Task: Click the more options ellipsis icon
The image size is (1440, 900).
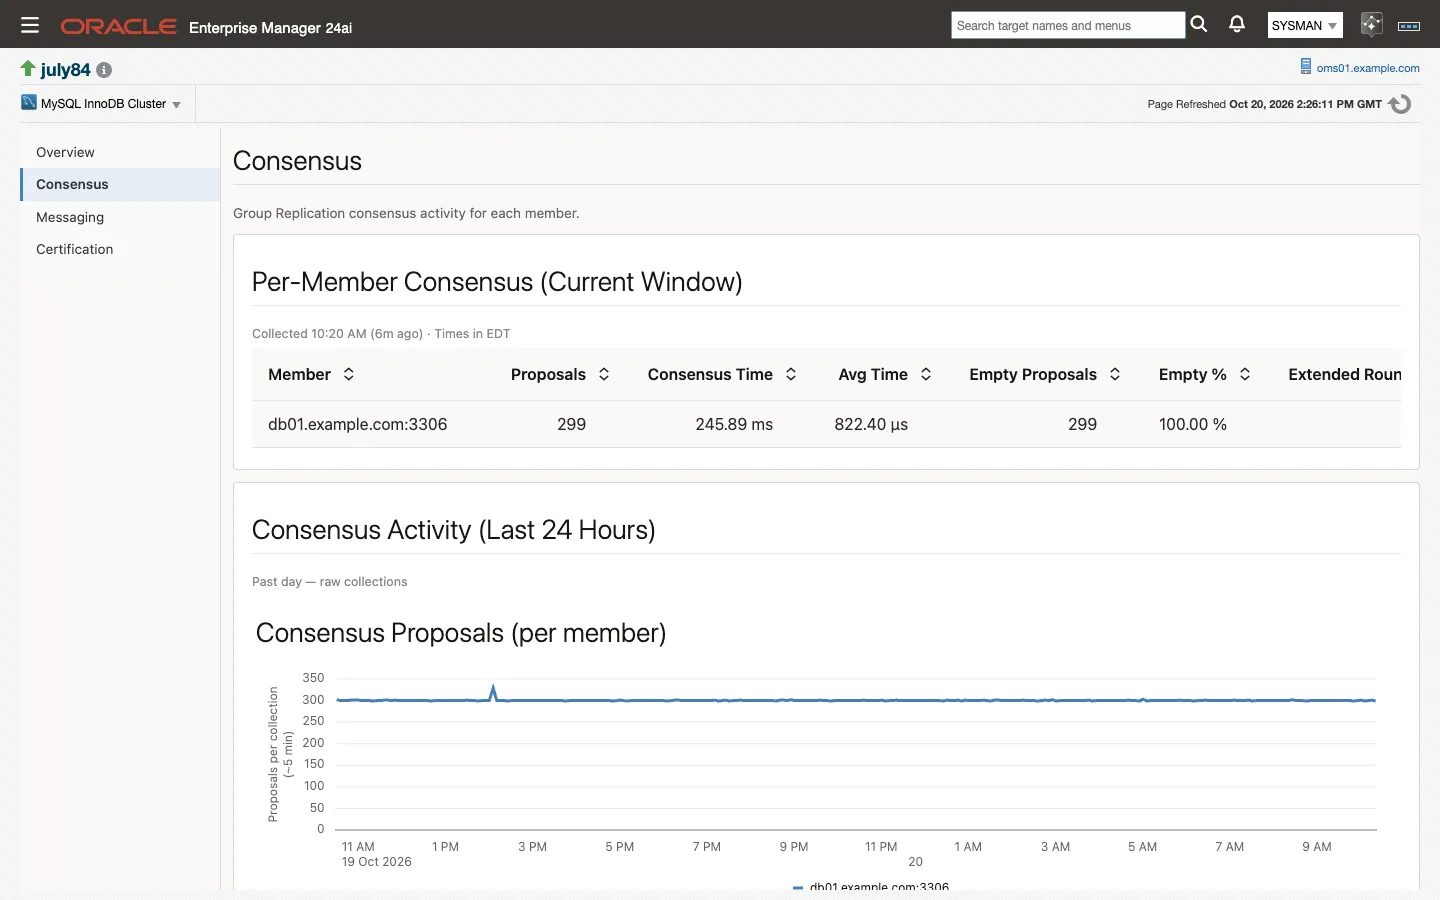Action: 1409,26
